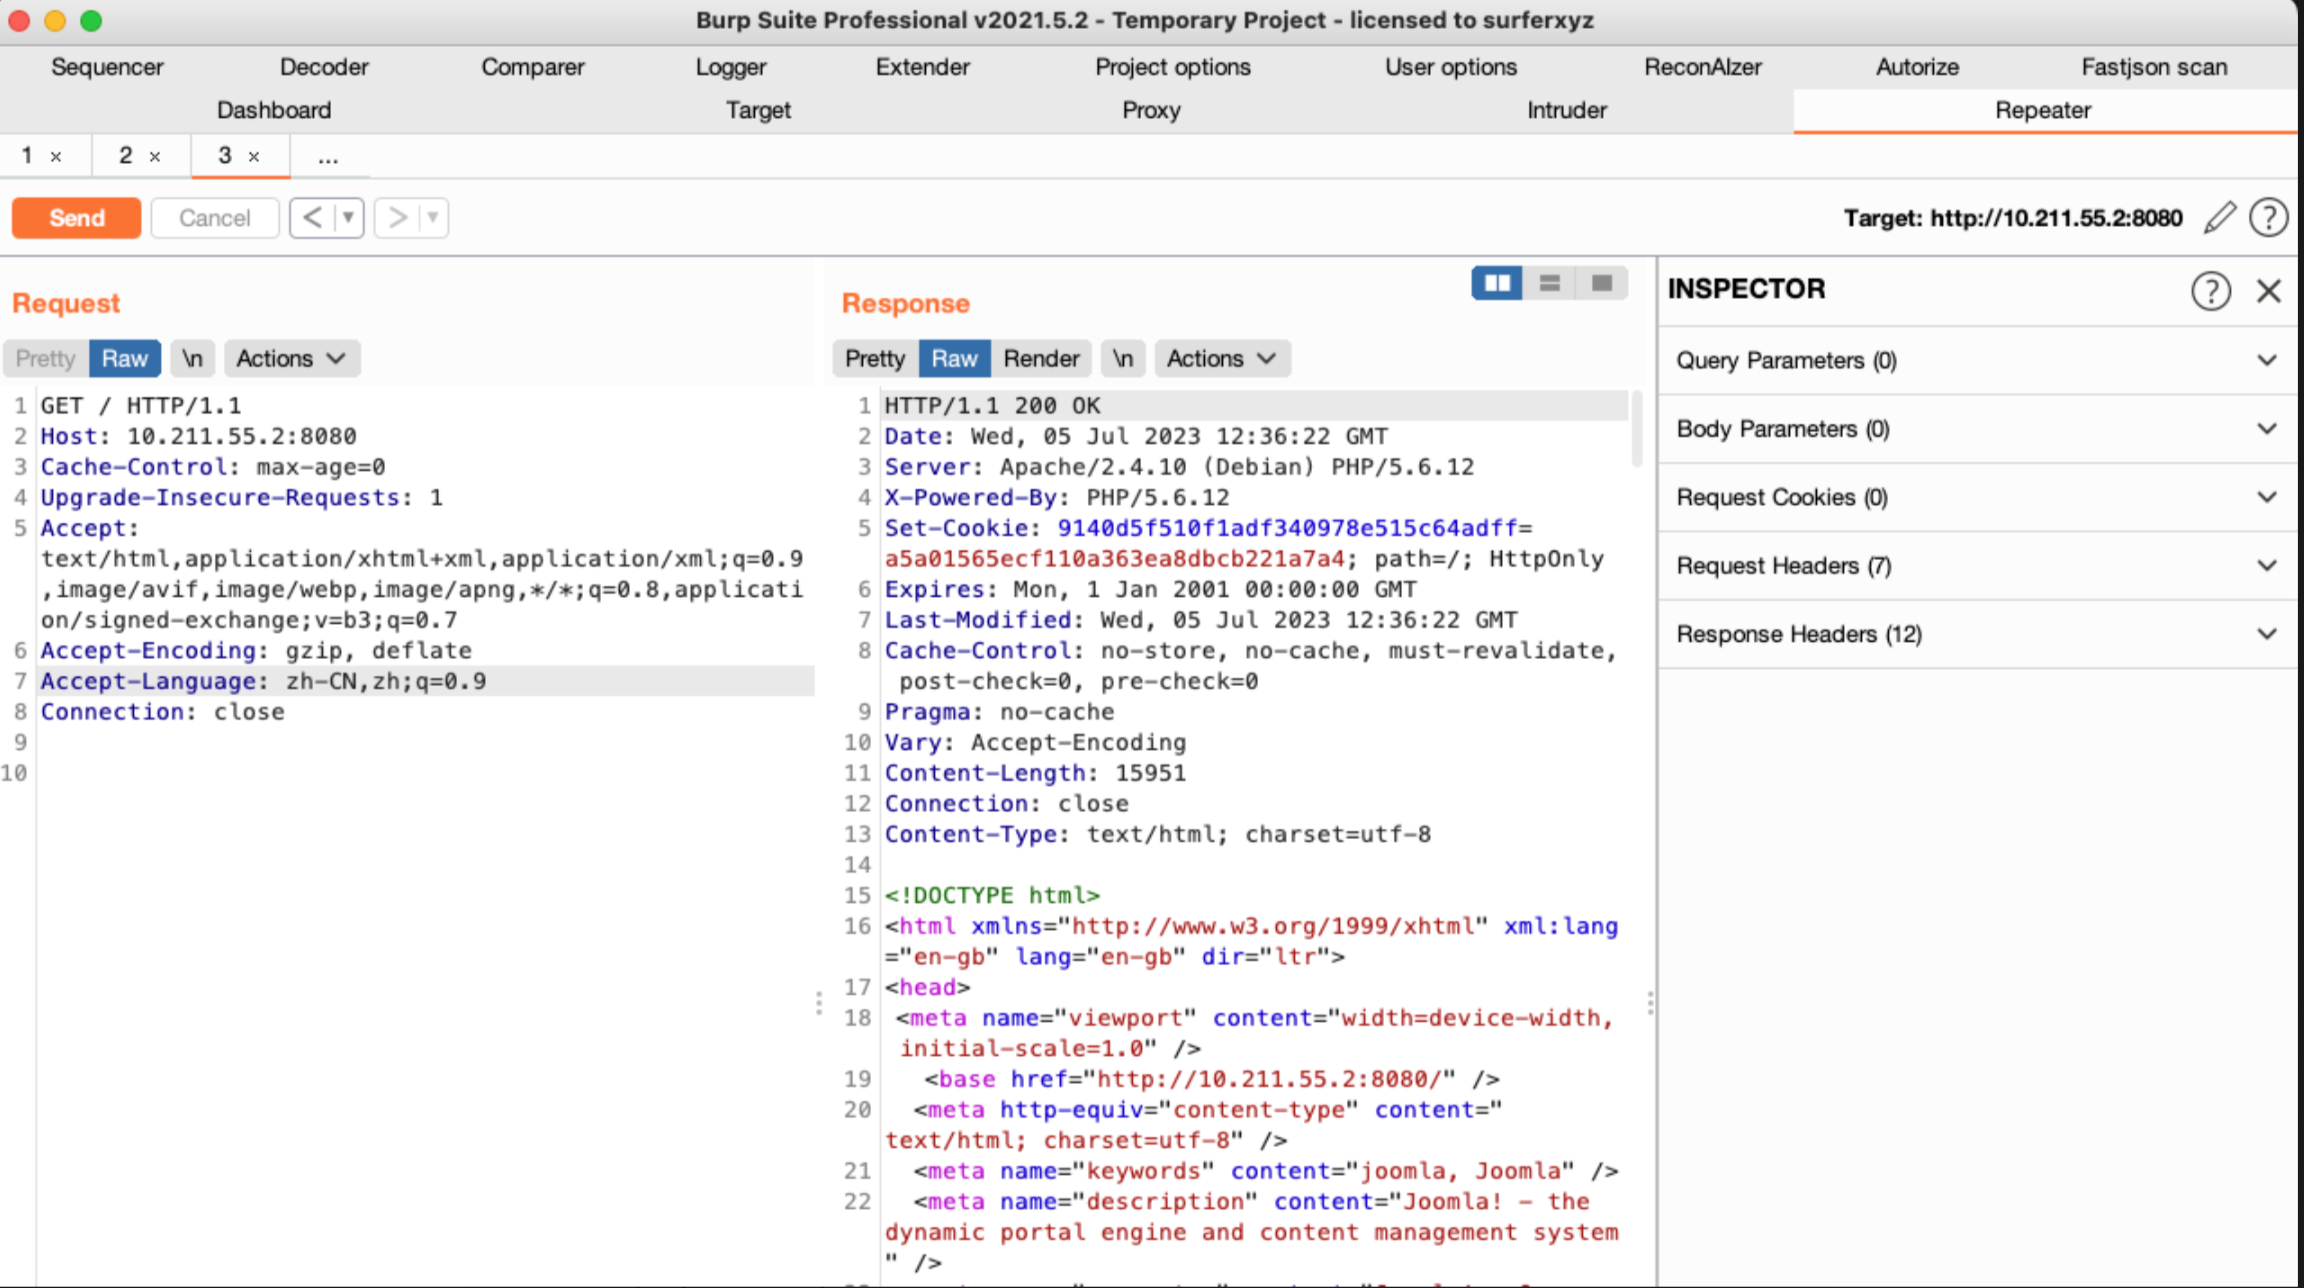2304x1288 pixels.
Task: Expand Response Headers section
Action: tap(1976, 635)
